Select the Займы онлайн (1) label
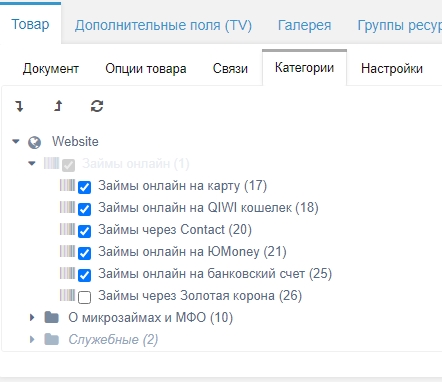 [136, 164]
